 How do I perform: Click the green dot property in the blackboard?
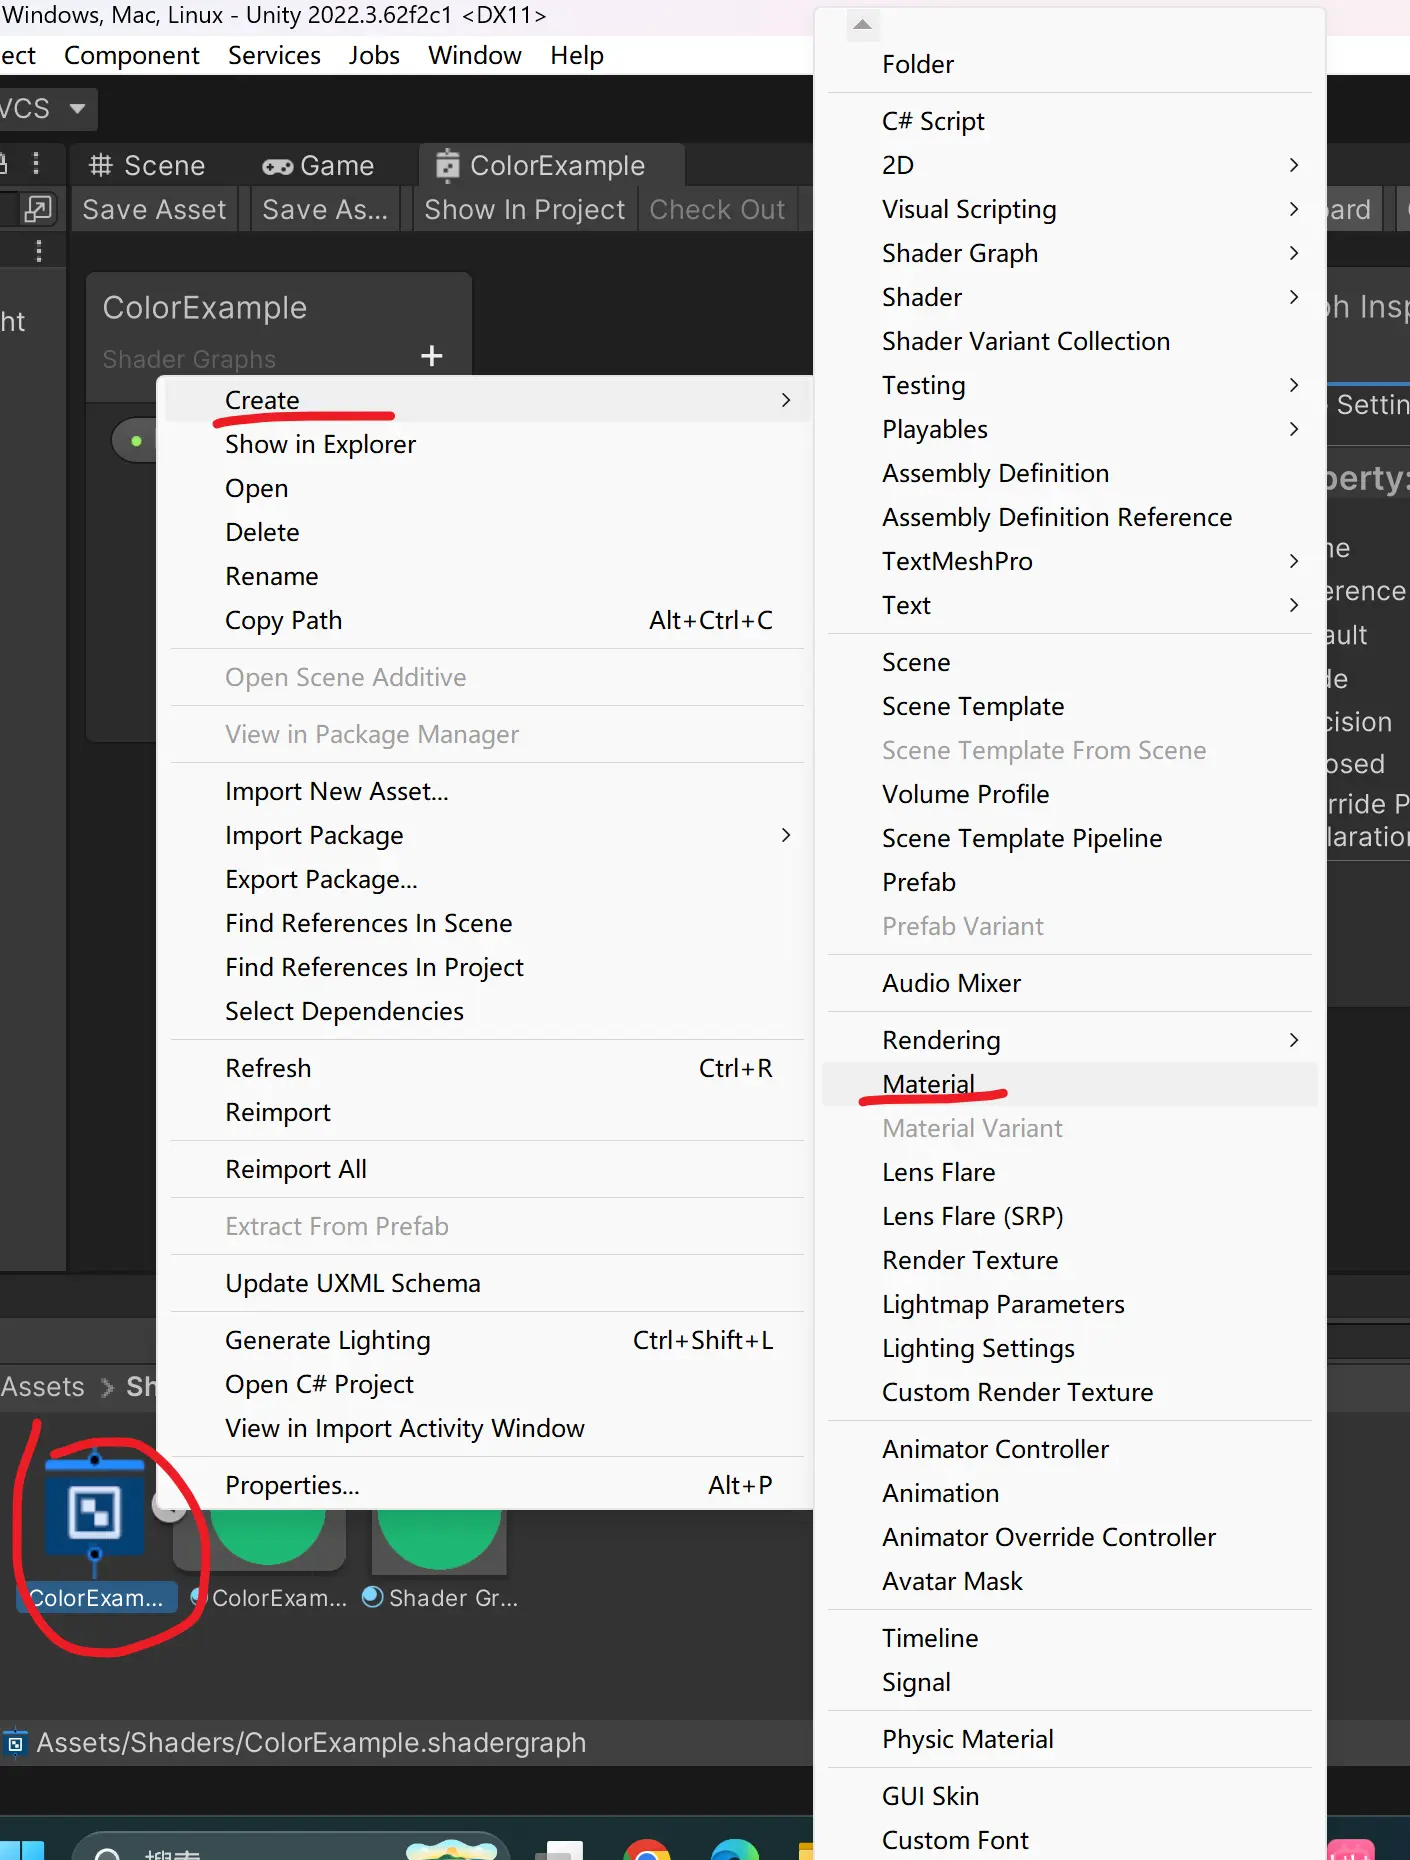[x=136, y=441]
